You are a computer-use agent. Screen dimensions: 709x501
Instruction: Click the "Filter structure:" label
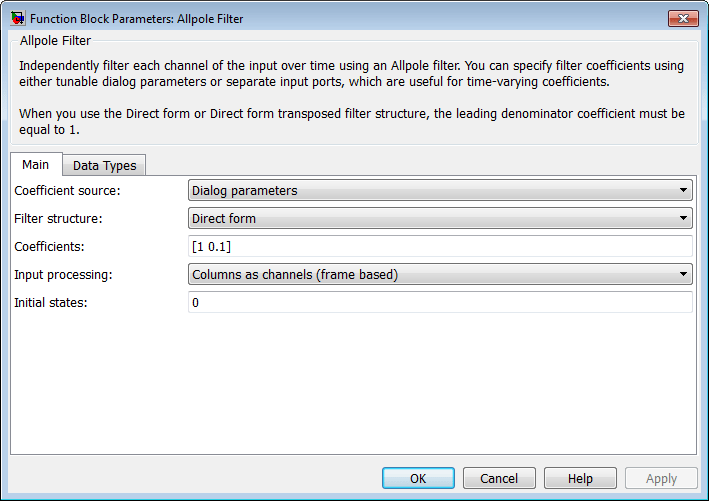tap(58, 218)
